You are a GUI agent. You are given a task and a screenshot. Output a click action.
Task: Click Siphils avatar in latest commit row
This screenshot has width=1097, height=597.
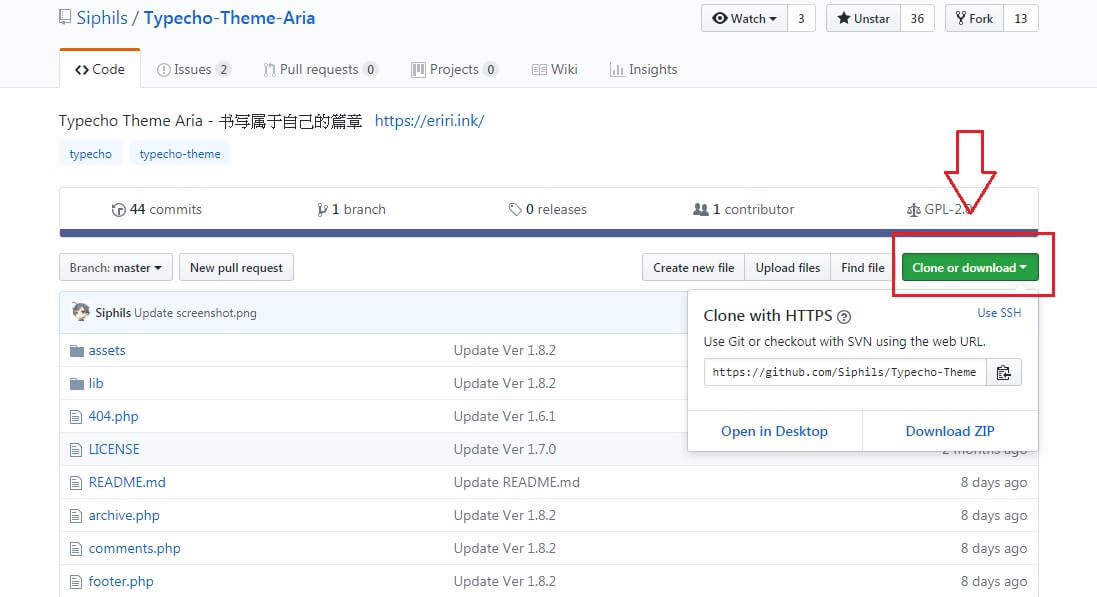(x=80, y=312)
